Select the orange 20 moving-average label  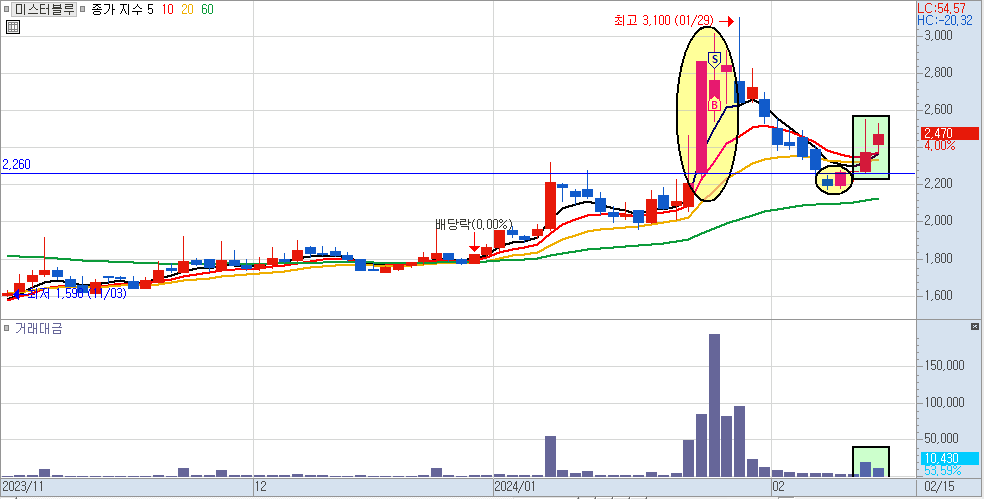coord(187,10)
